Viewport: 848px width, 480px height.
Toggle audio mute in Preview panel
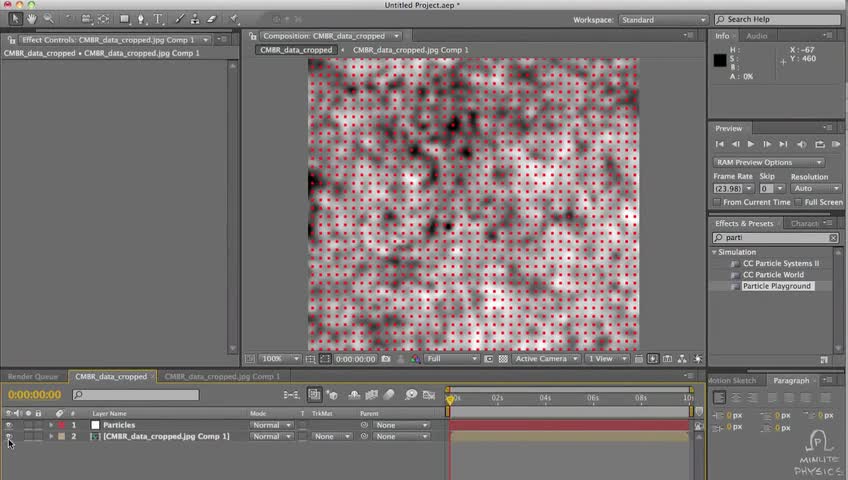pyautogui.click(x=801, y=144)
